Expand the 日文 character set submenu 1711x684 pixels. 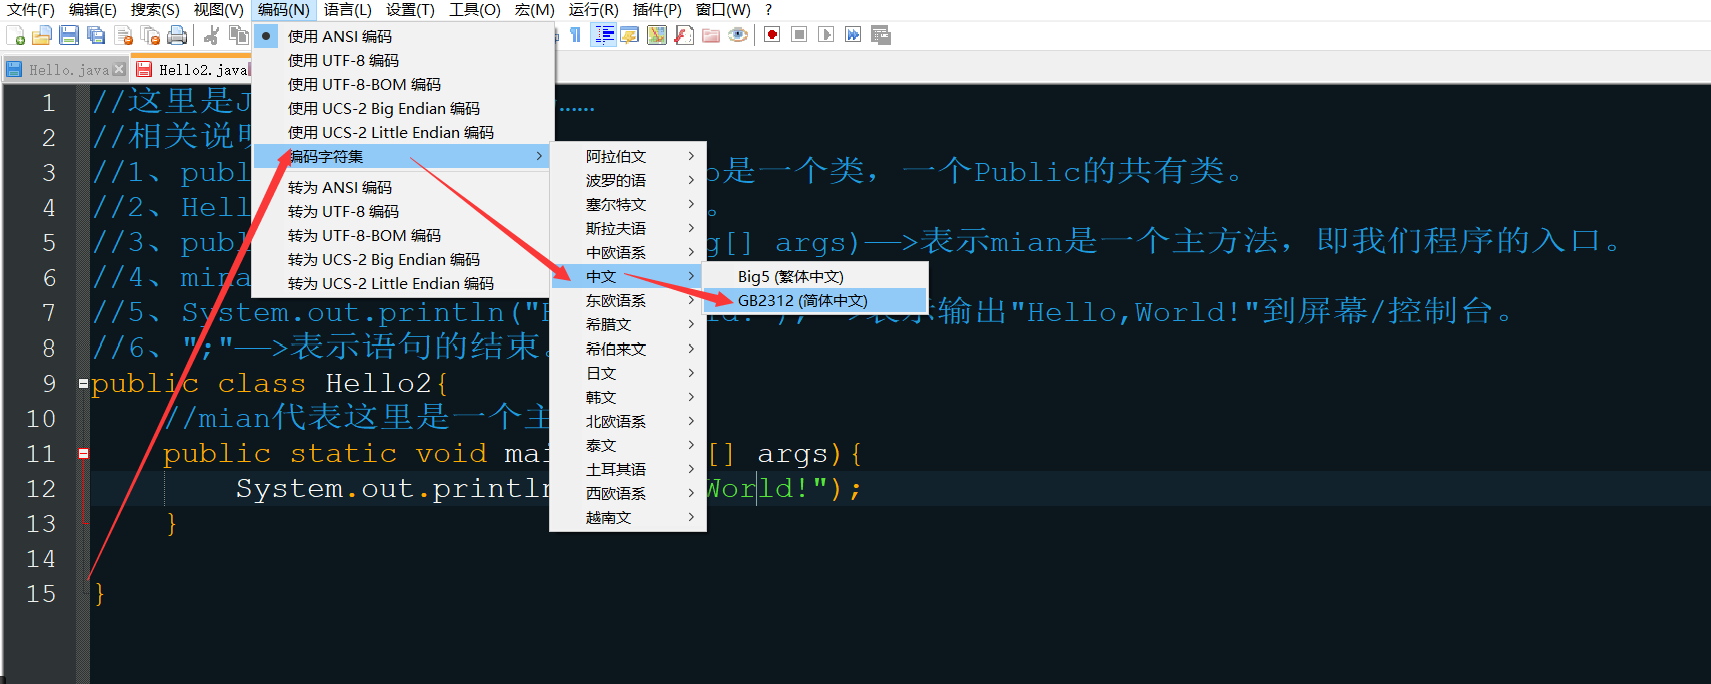pos(628,373)
